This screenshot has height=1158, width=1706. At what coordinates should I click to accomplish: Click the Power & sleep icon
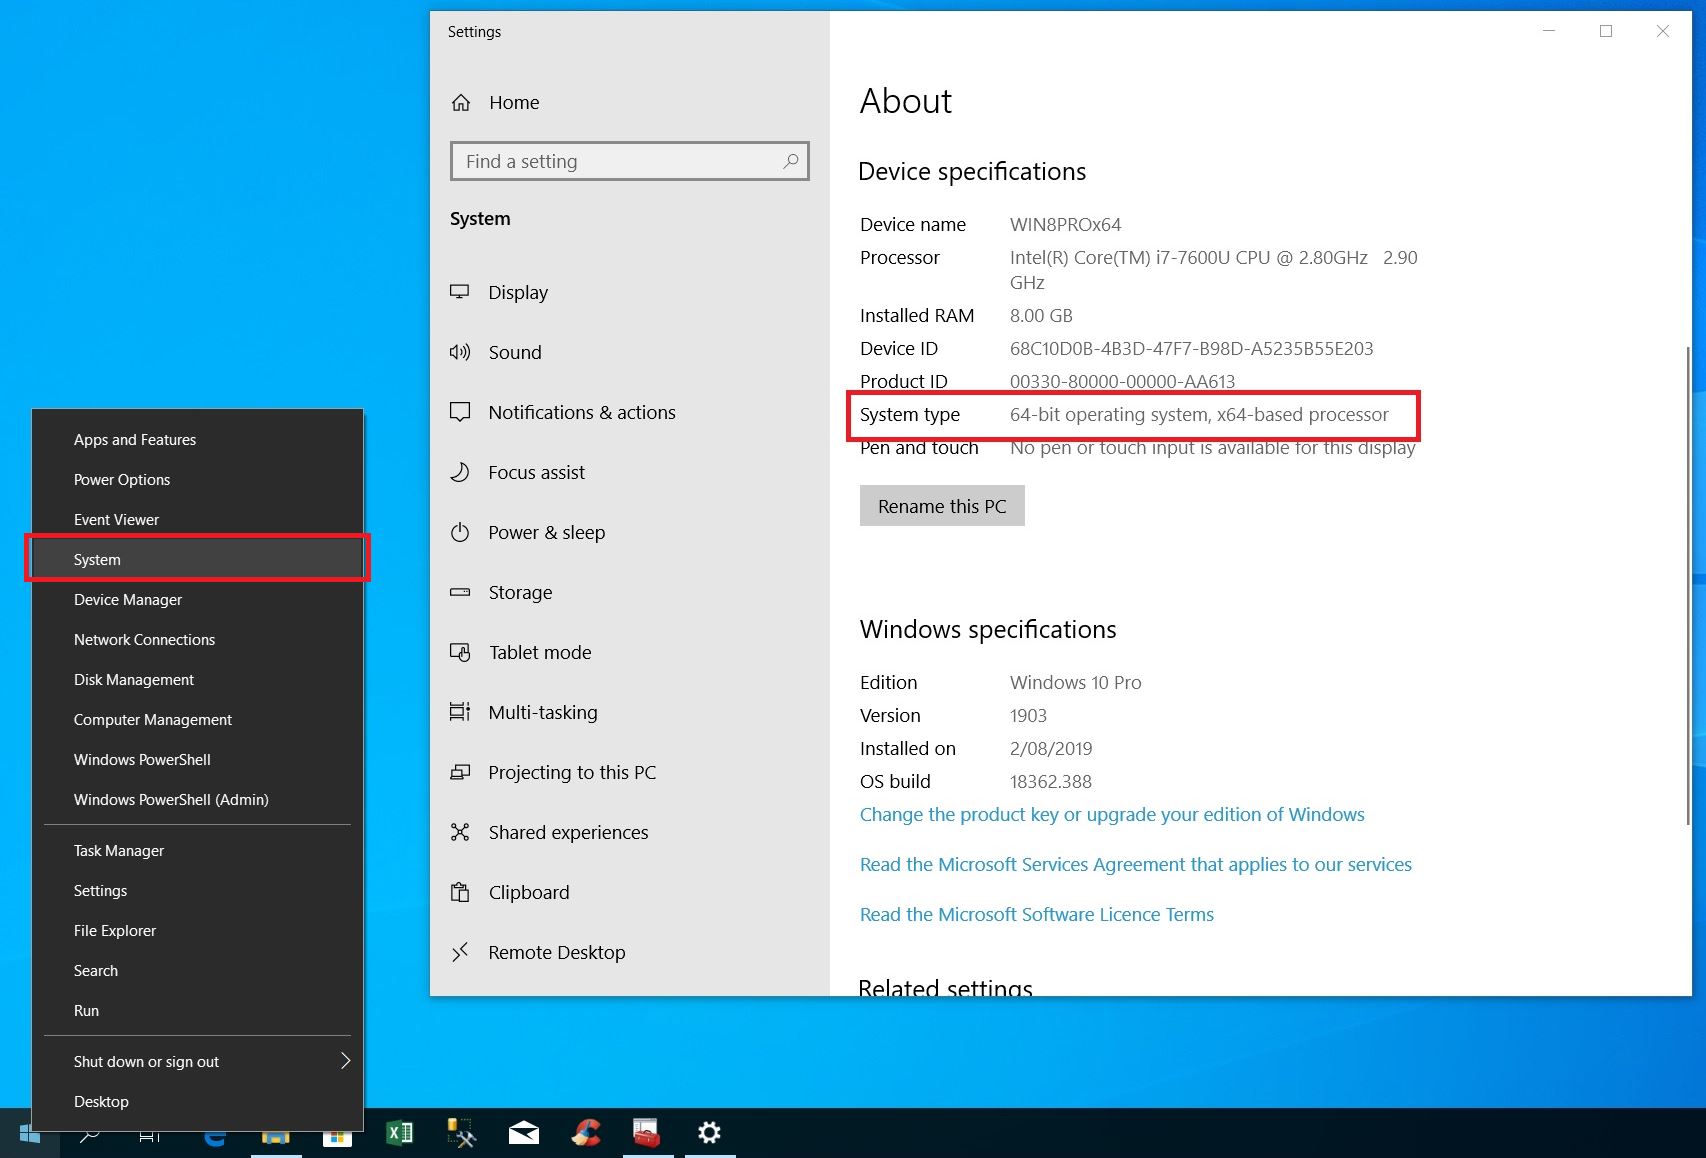click(x=460, y=532)
